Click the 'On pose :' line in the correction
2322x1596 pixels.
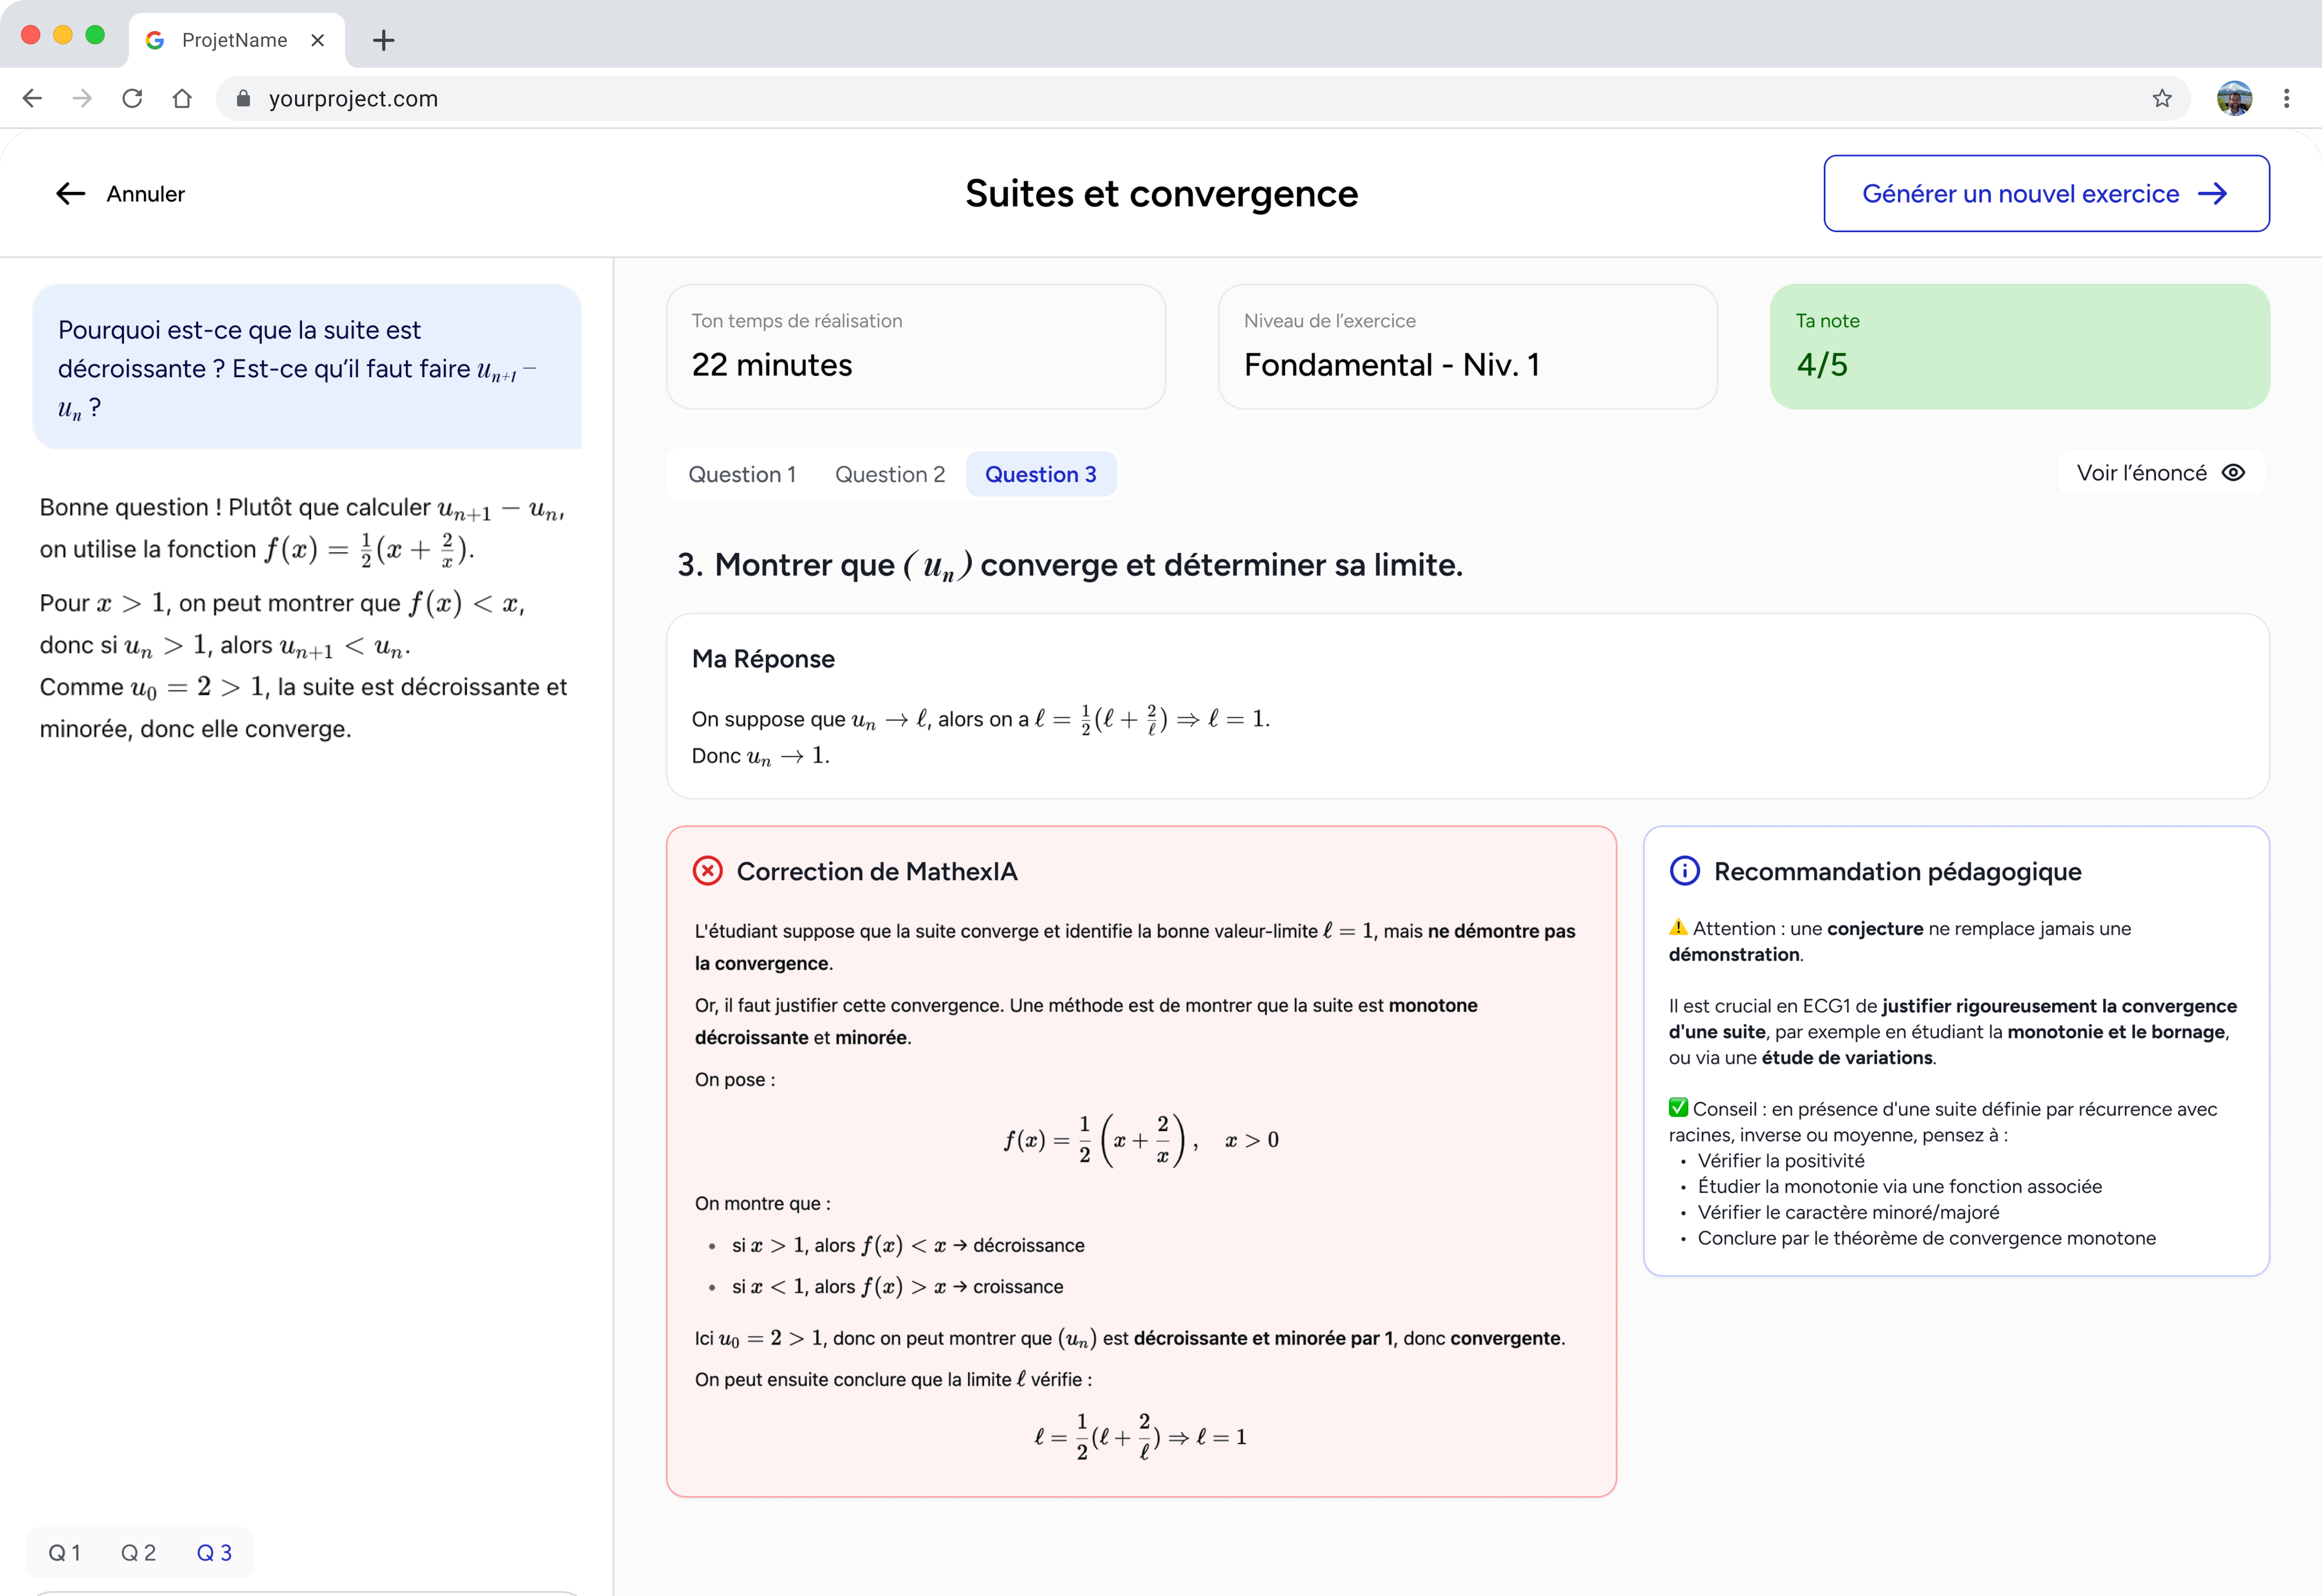coord(735,1080)
